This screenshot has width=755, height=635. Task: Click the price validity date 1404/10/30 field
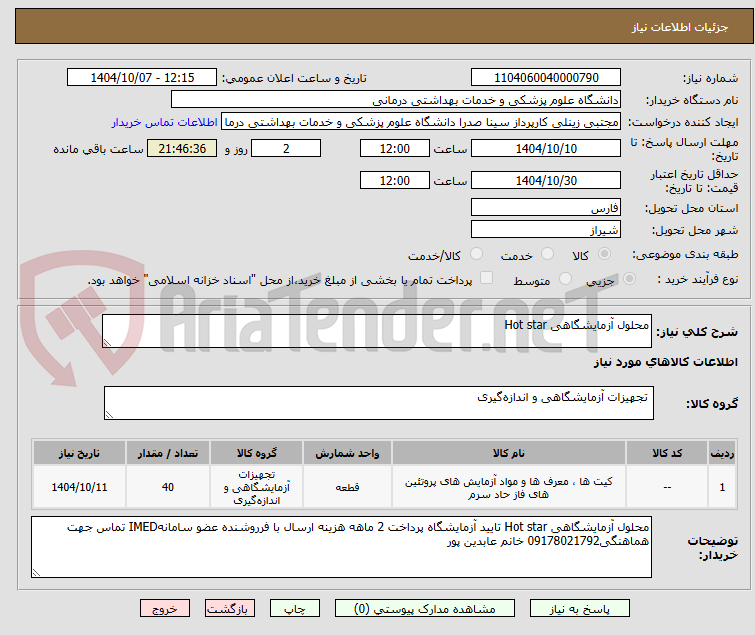click(546, 180)
